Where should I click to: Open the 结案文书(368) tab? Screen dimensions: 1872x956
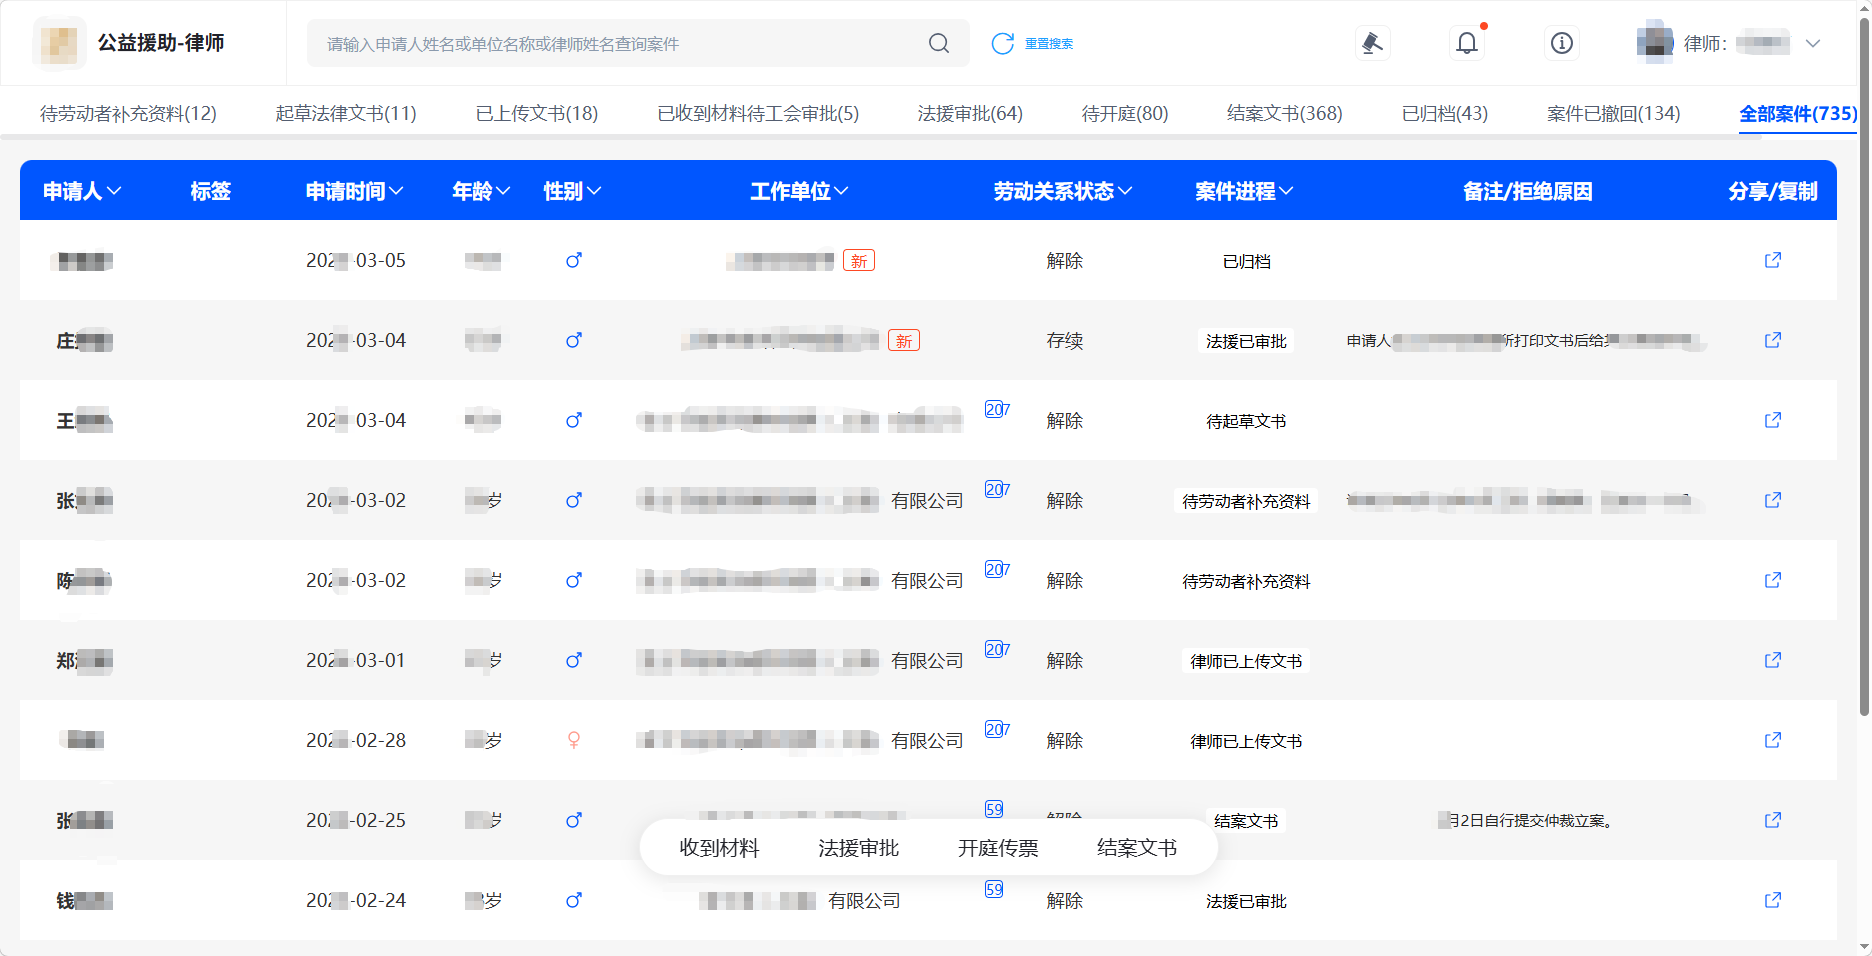click(x=1284, y=113)
